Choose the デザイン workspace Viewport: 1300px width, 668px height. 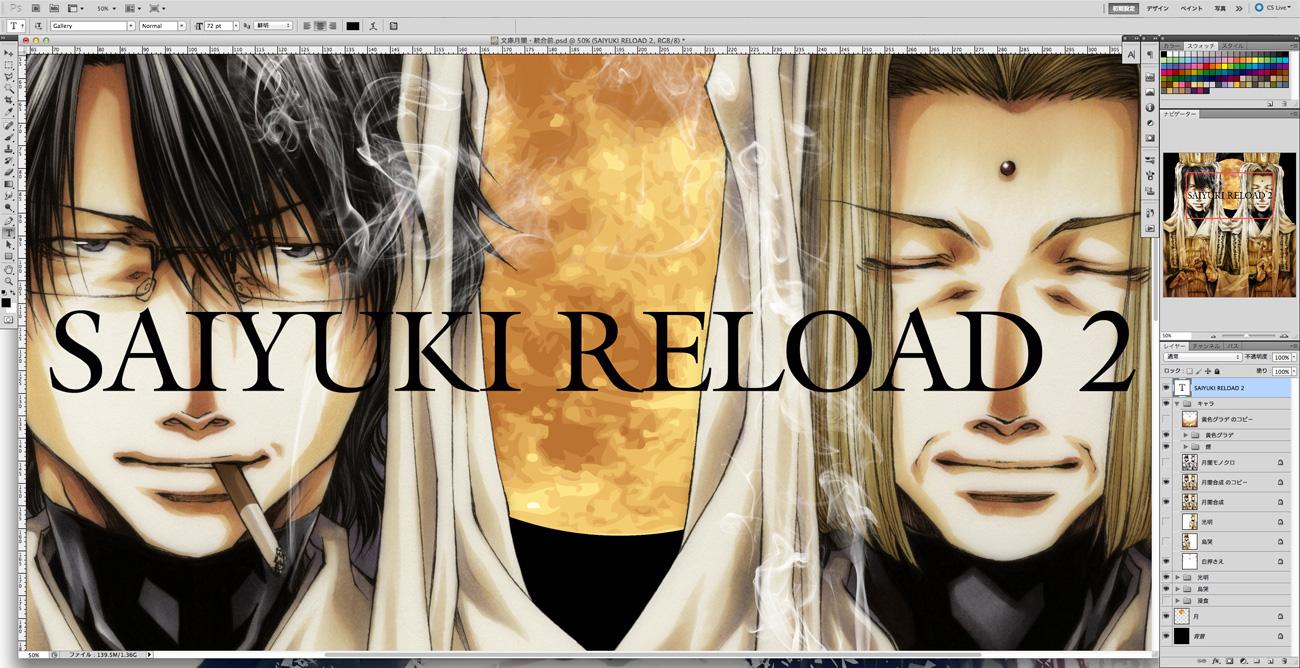[1158, 7]
